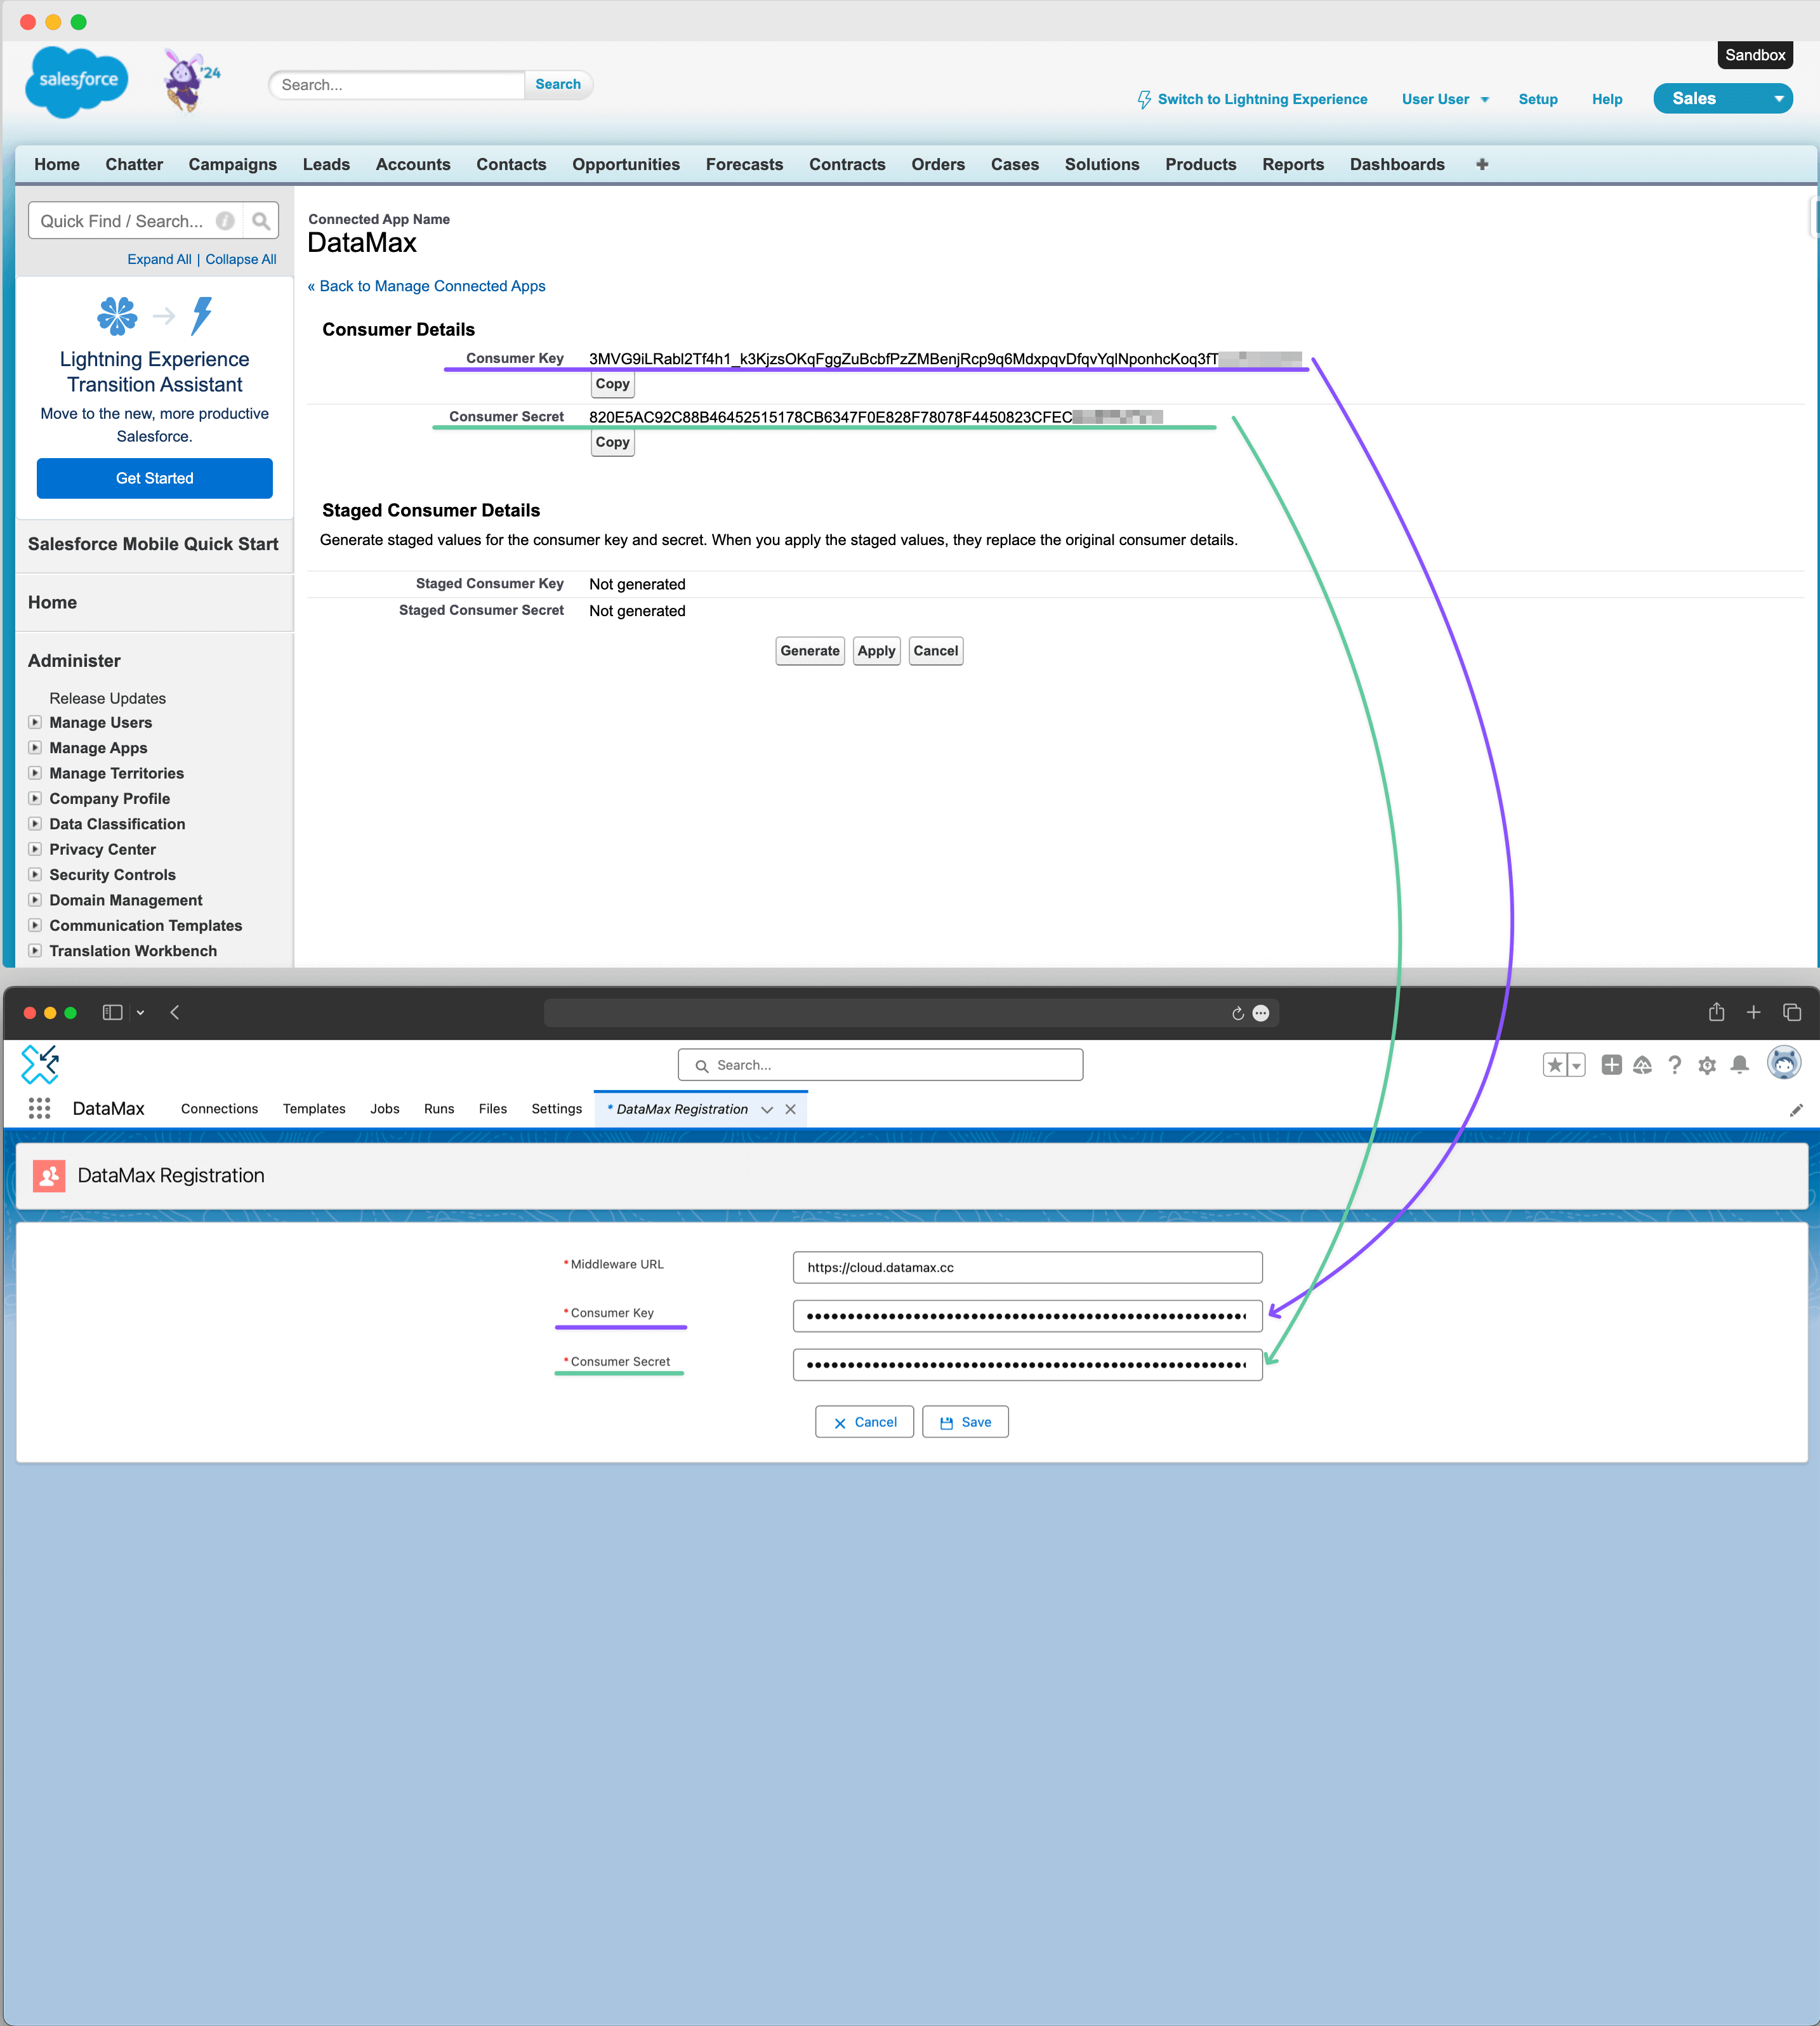Click the browser share icon
1820x2026 pixels.
coord(1717,1012)
